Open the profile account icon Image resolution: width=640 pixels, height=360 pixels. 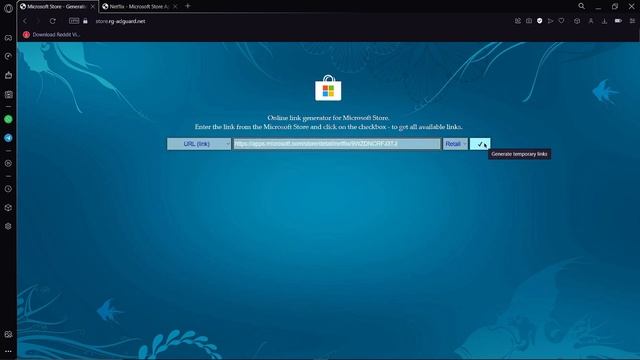pos(591,21)
